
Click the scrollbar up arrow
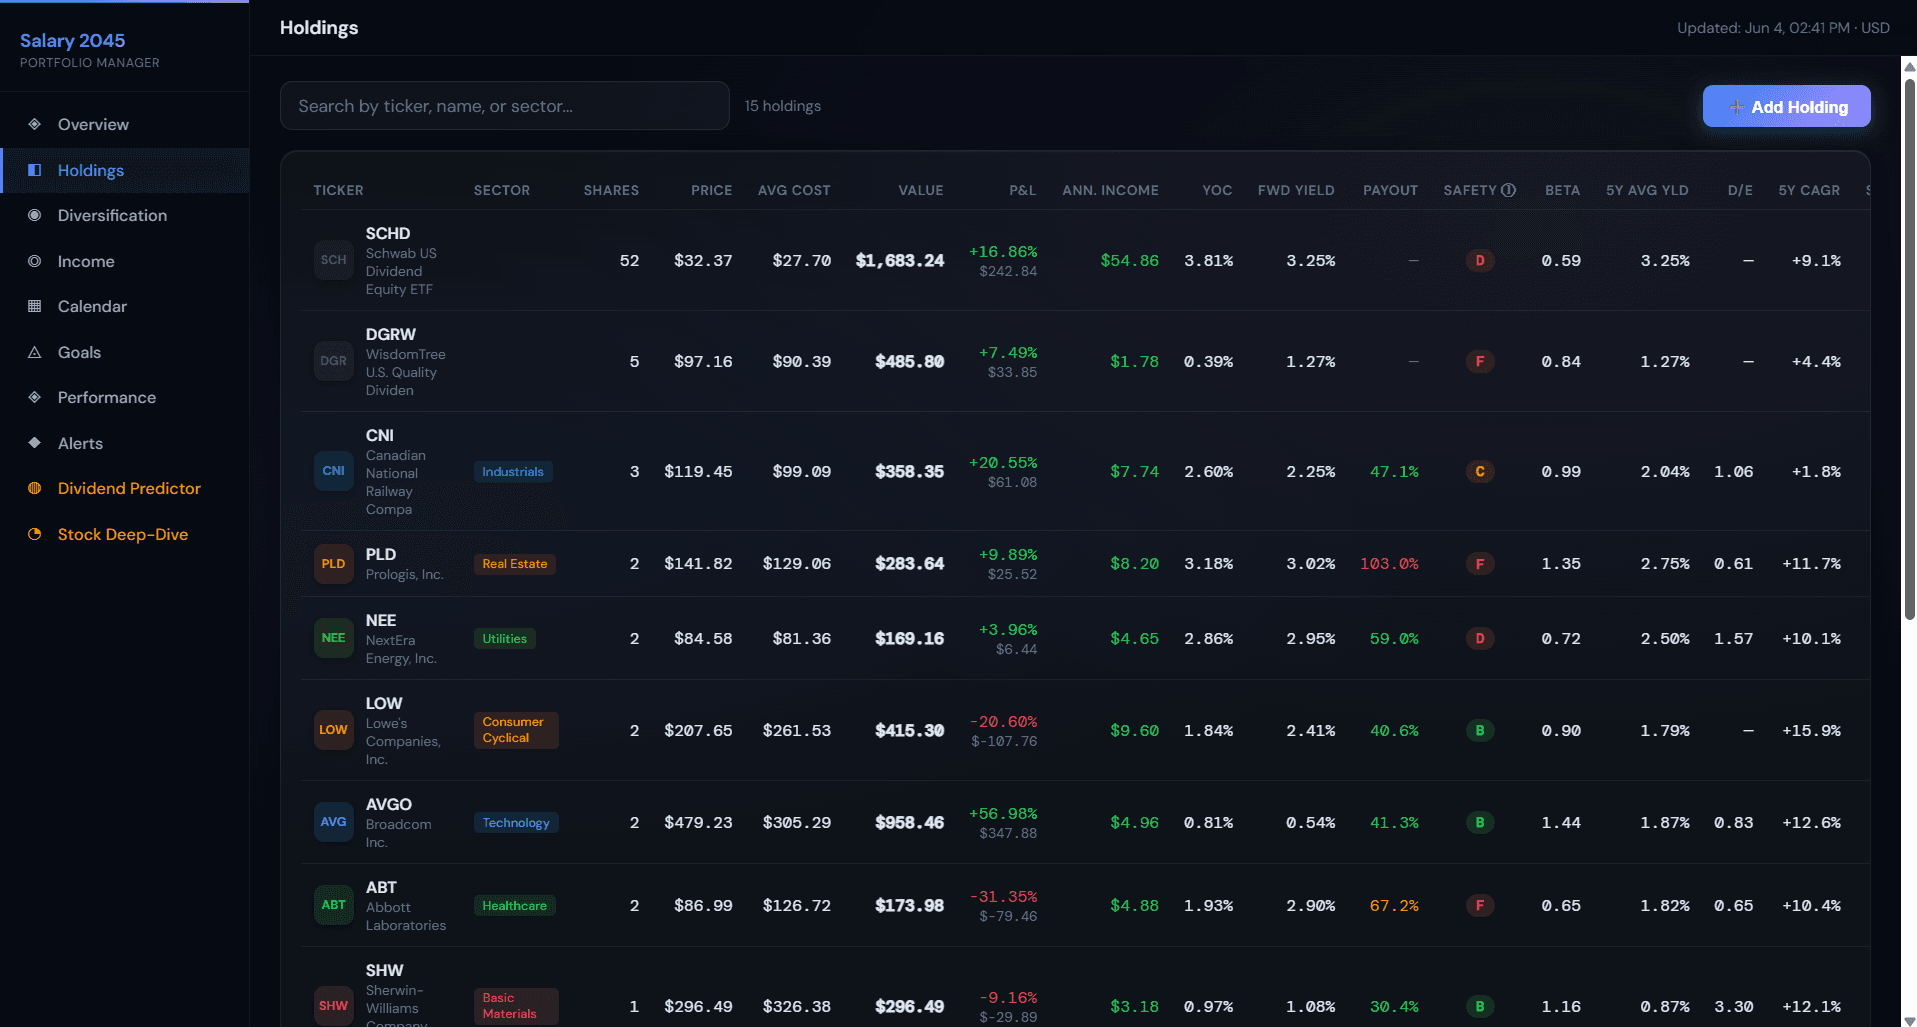coord(1909,66)
